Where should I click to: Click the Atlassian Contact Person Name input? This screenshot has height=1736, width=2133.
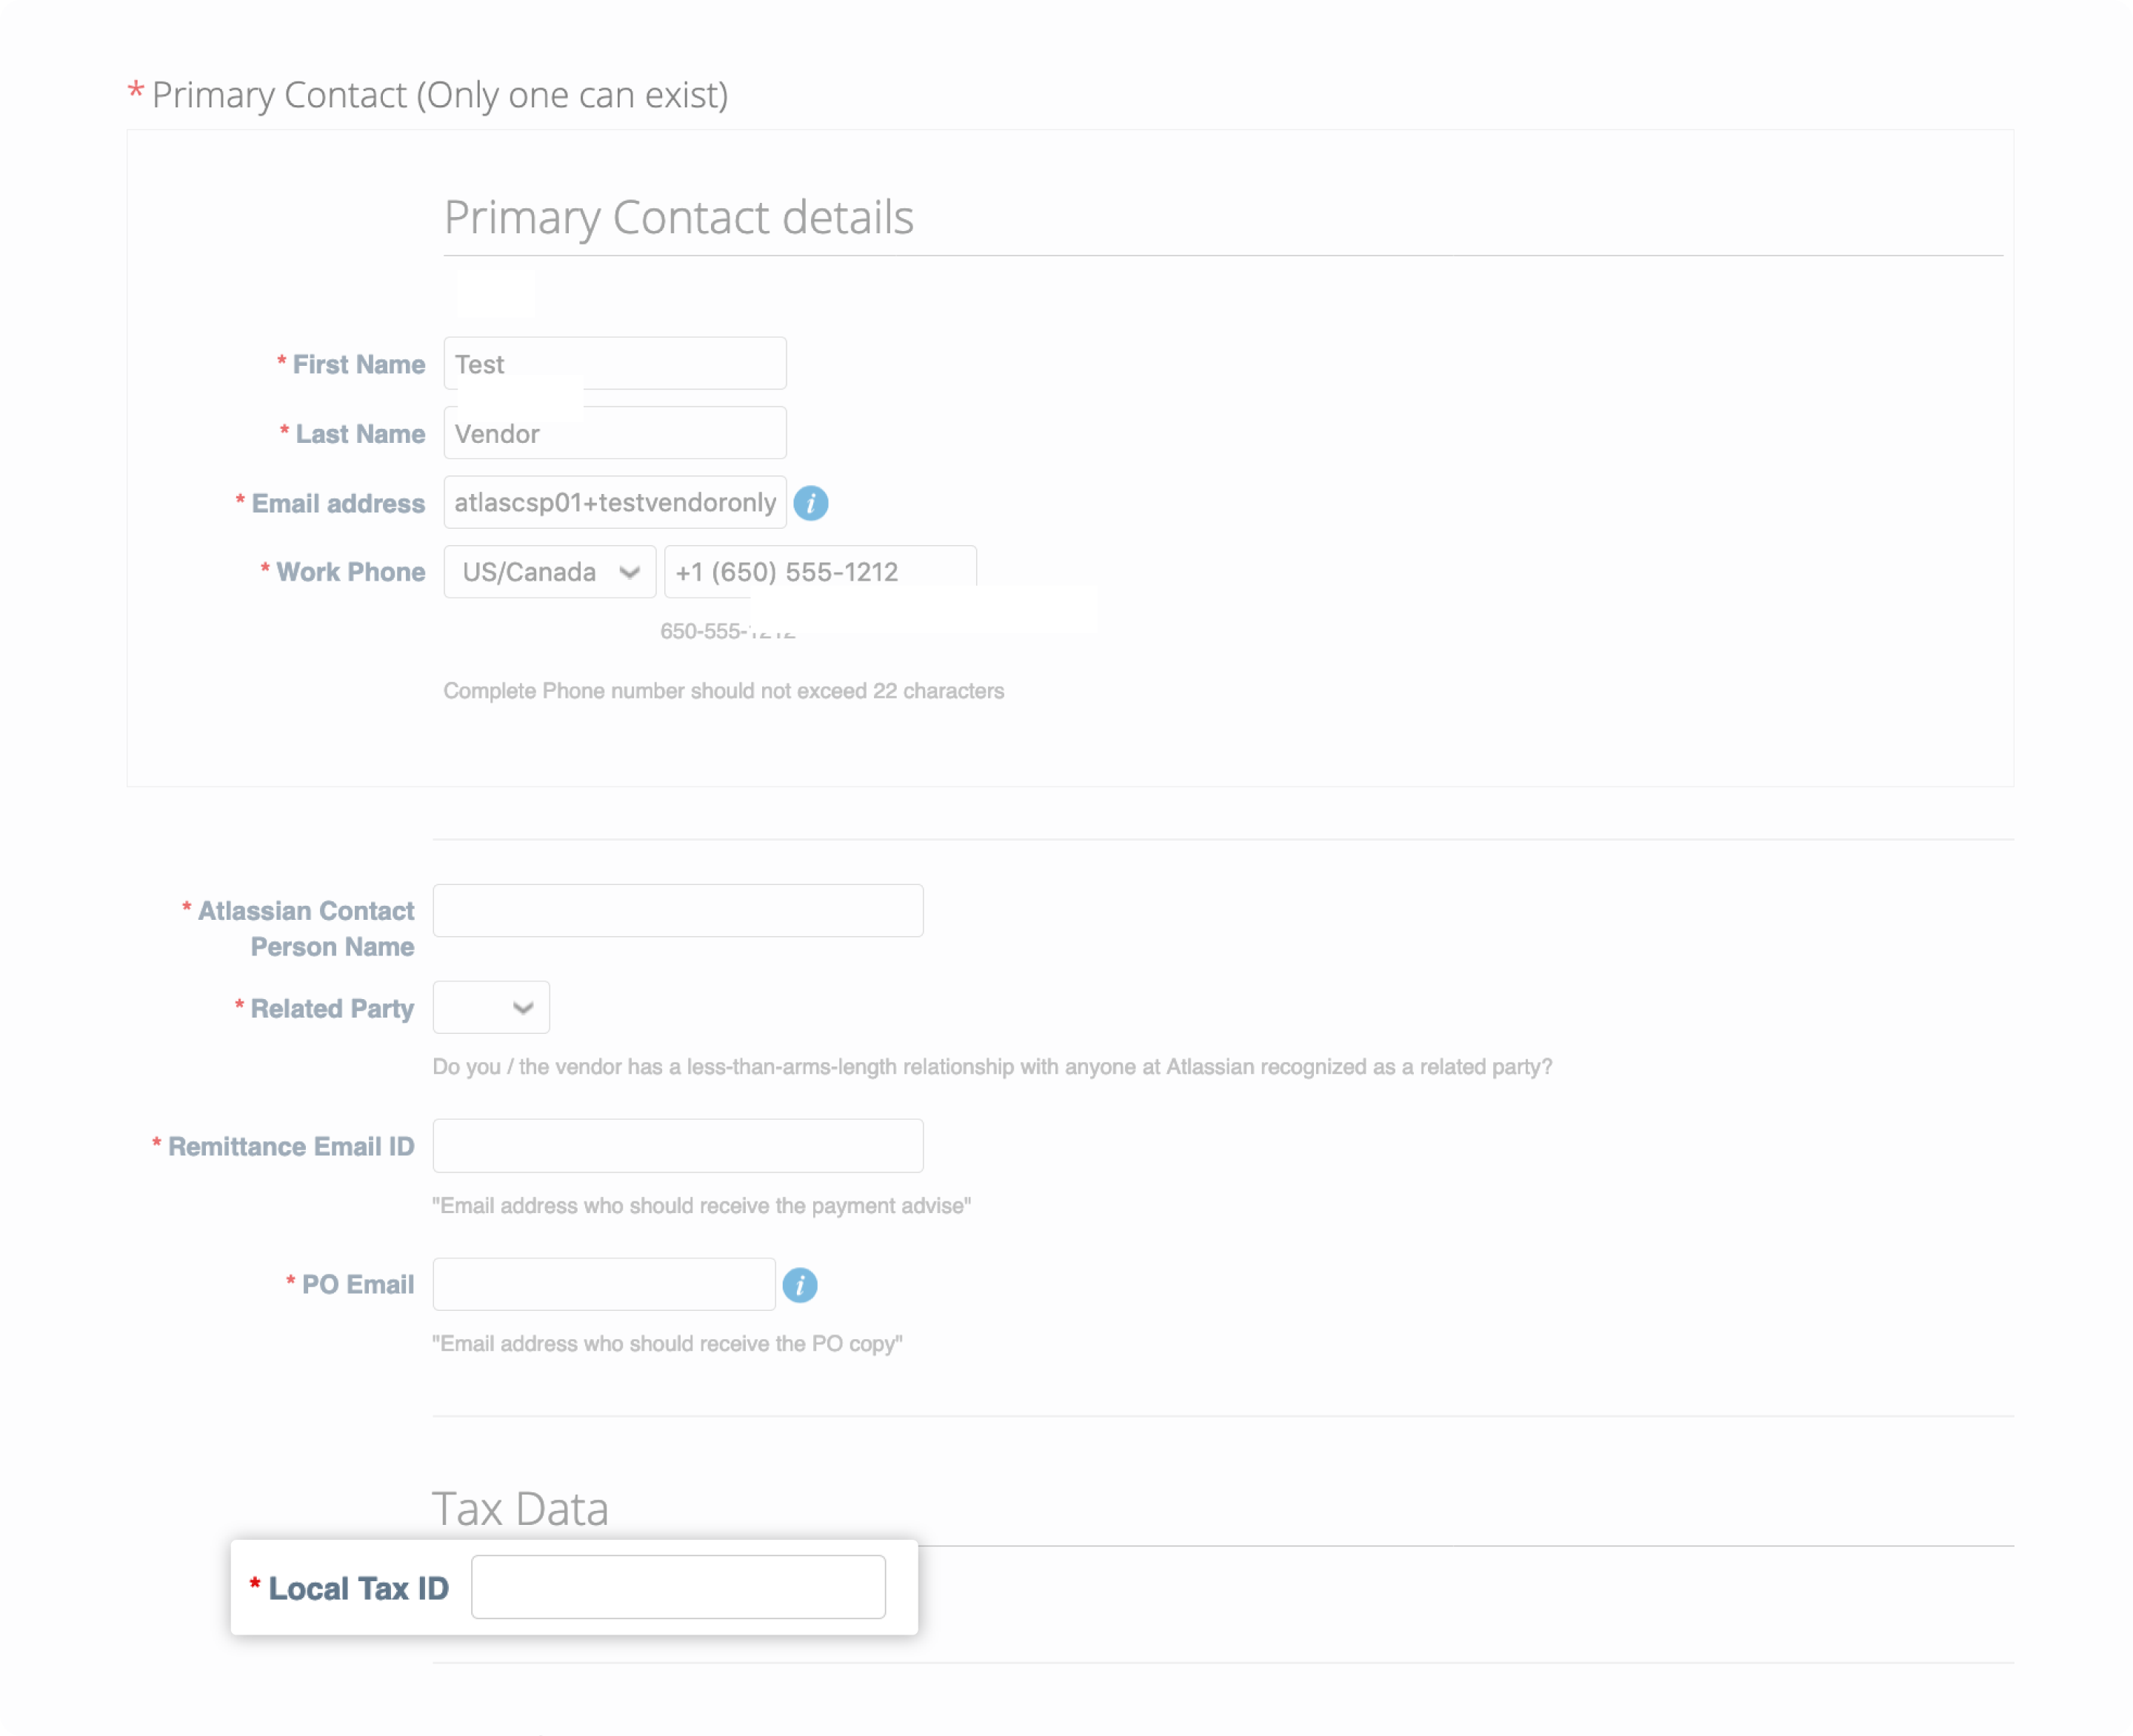pyautogui.click(x=677, y=910)
